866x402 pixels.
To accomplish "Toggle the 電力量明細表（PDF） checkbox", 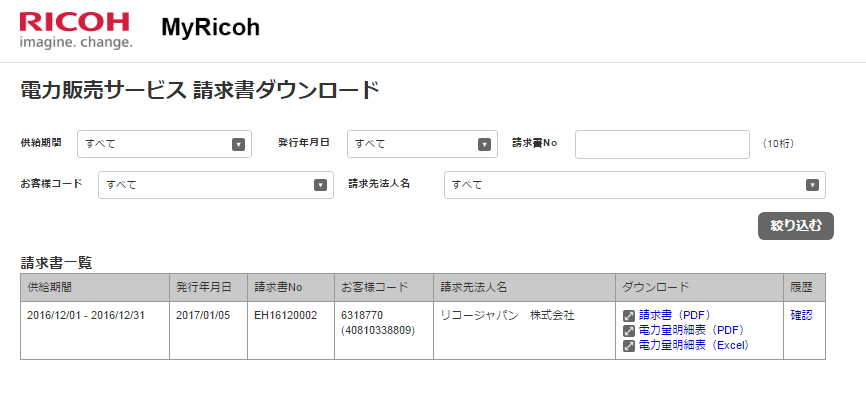I will coord(629,331).
